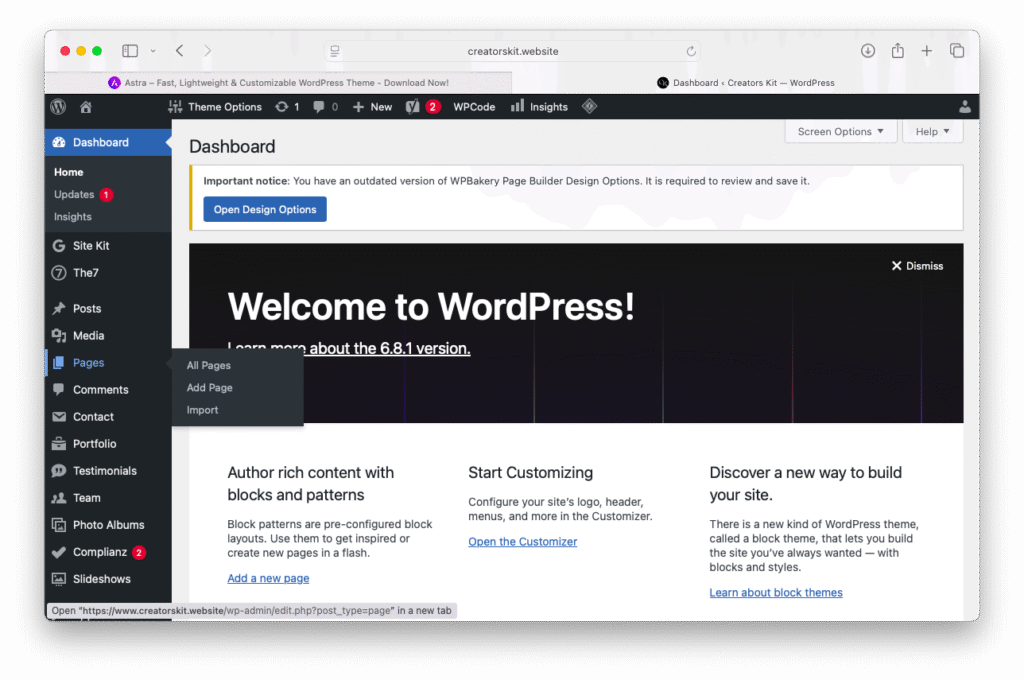
Task: Click the Safari share icon
Action: pos(898,50)
